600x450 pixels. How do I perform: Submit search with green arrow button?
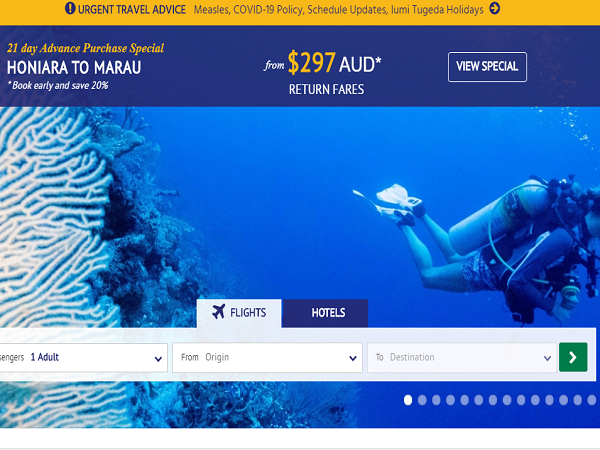pyautogui.click(x=573, y=357)
